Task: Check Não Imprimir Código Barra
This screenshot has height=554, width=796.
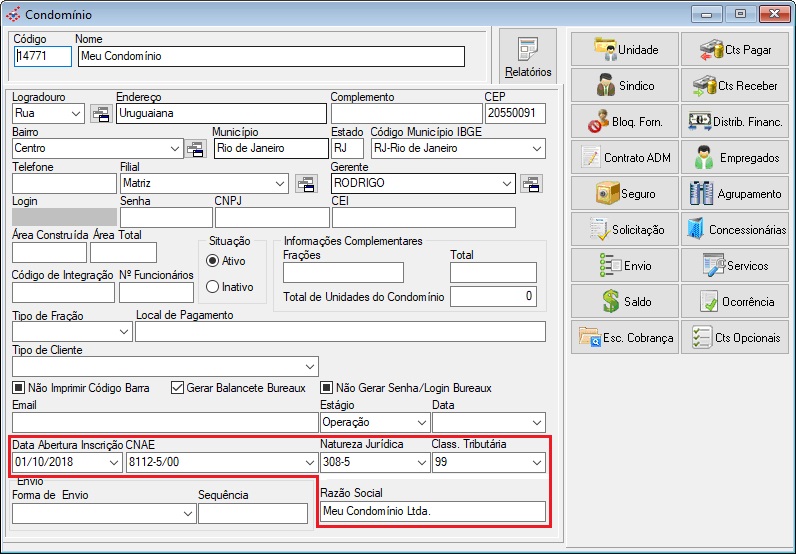Action: pos(18,388)
